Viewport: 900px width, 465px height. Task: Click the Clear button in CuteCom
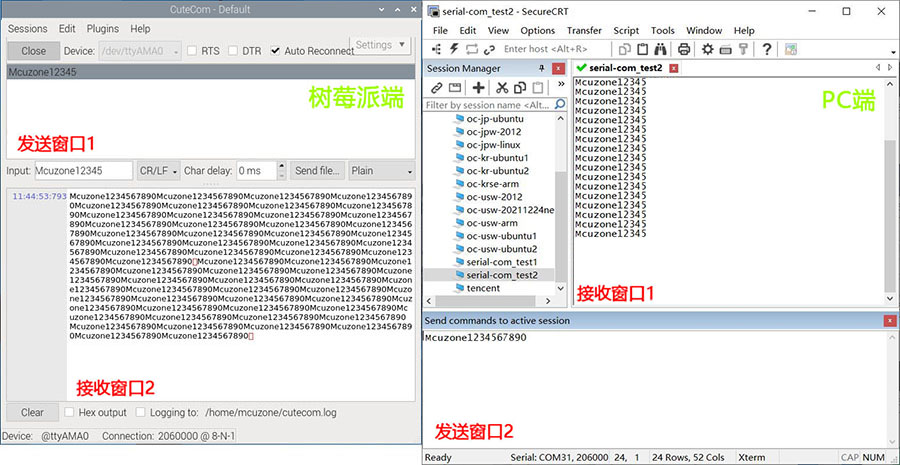tap(32, 412)
